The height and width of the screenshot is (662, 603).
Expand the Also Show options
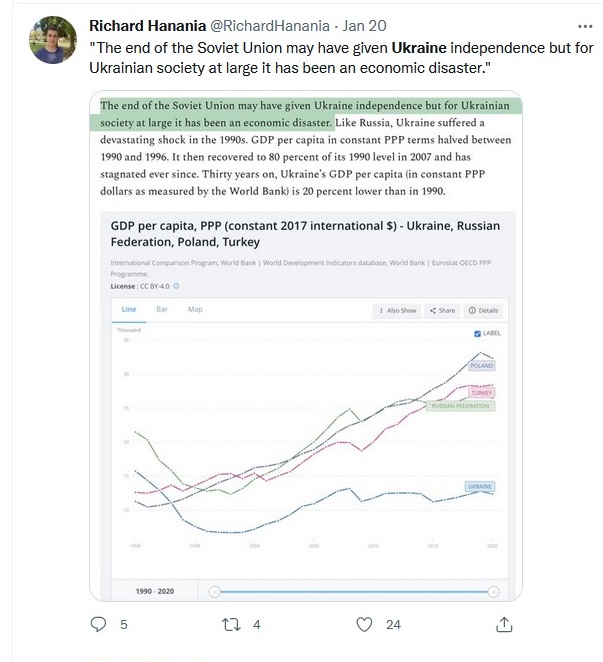coord(397,311)
